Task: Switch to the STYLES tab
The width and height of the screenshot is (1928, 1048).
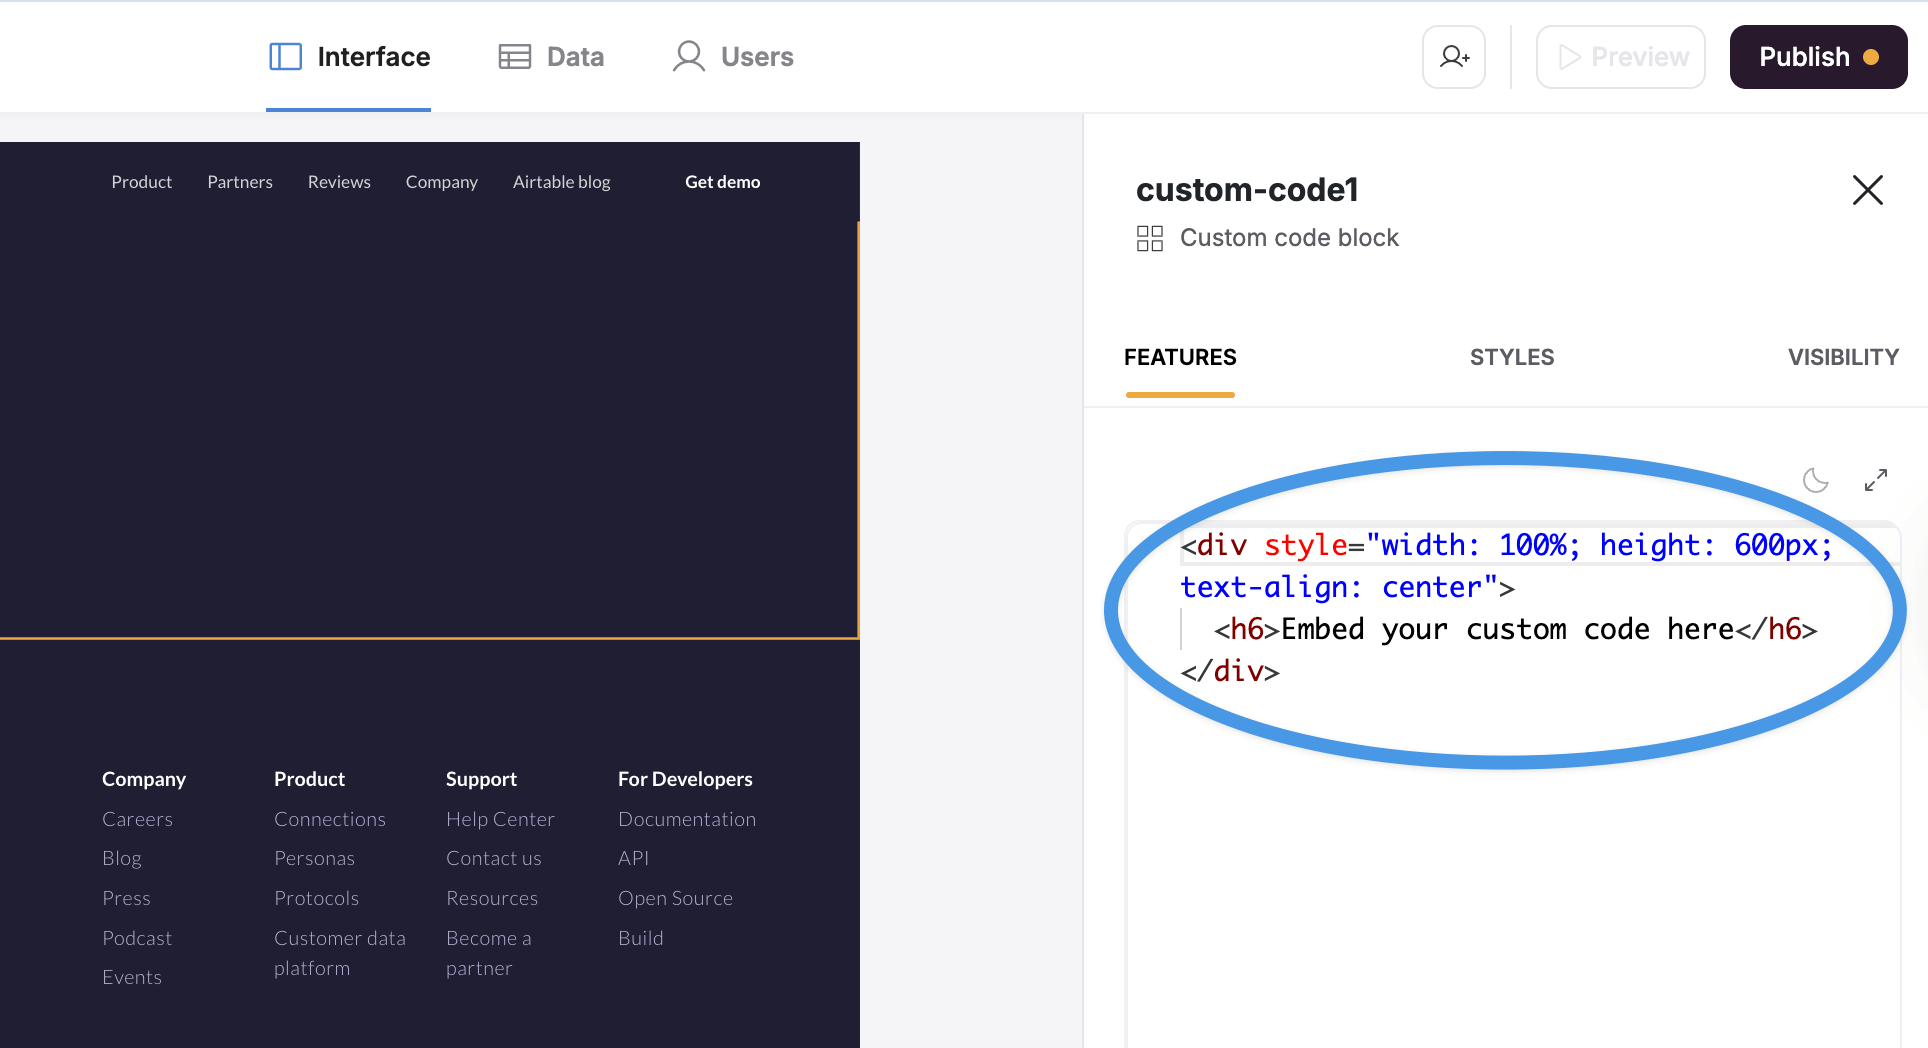Action: pyautogui.click(x=1511, y=357)
